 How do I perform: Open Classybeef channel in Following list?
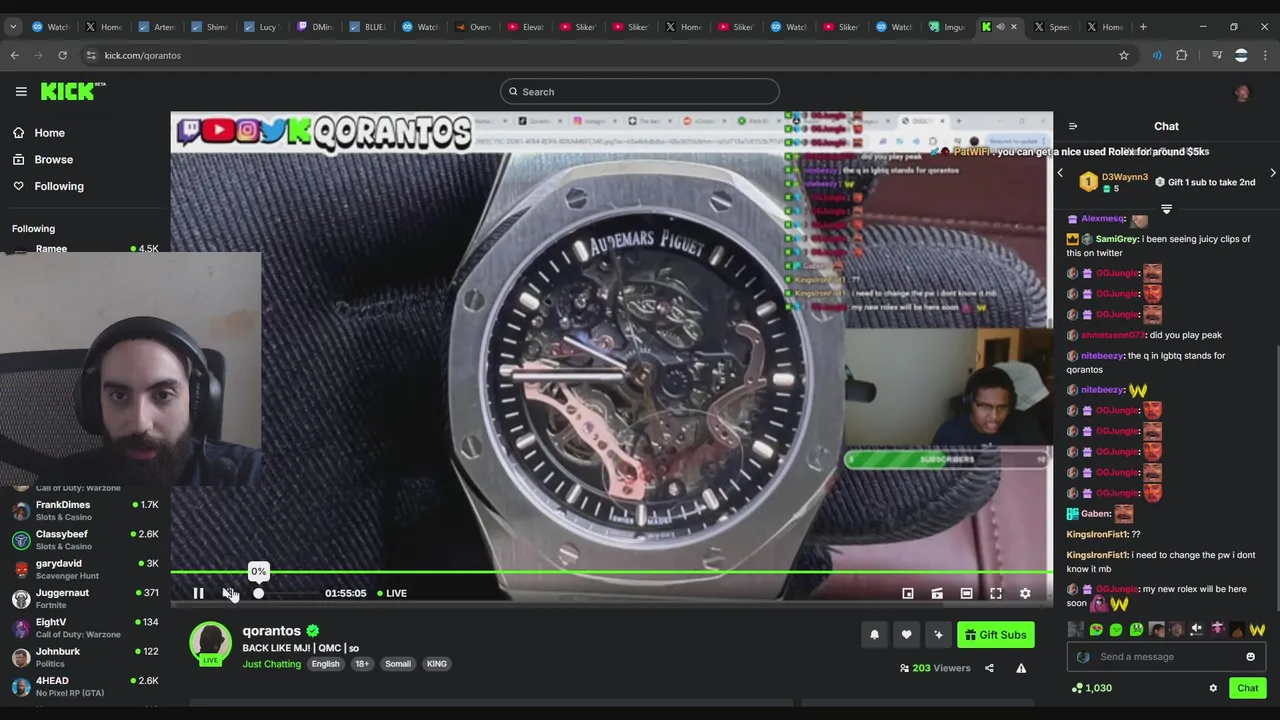point(85,540)
